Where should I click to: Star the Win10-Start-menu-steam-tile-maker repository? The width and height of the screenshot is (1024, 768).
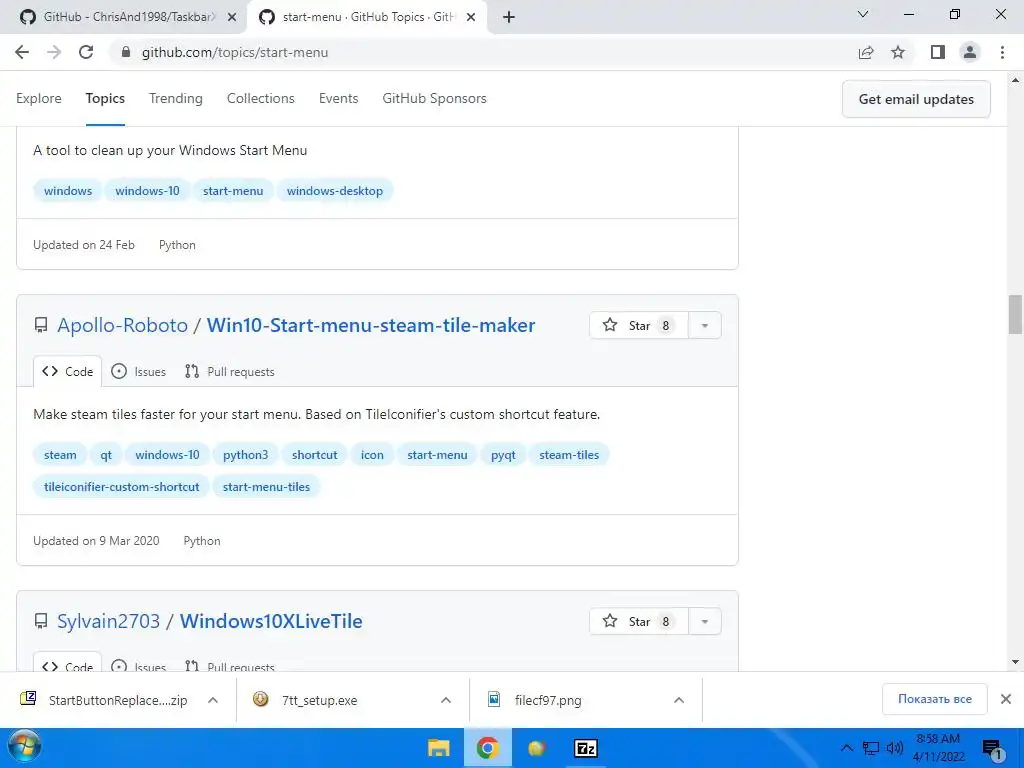[639, 325]
